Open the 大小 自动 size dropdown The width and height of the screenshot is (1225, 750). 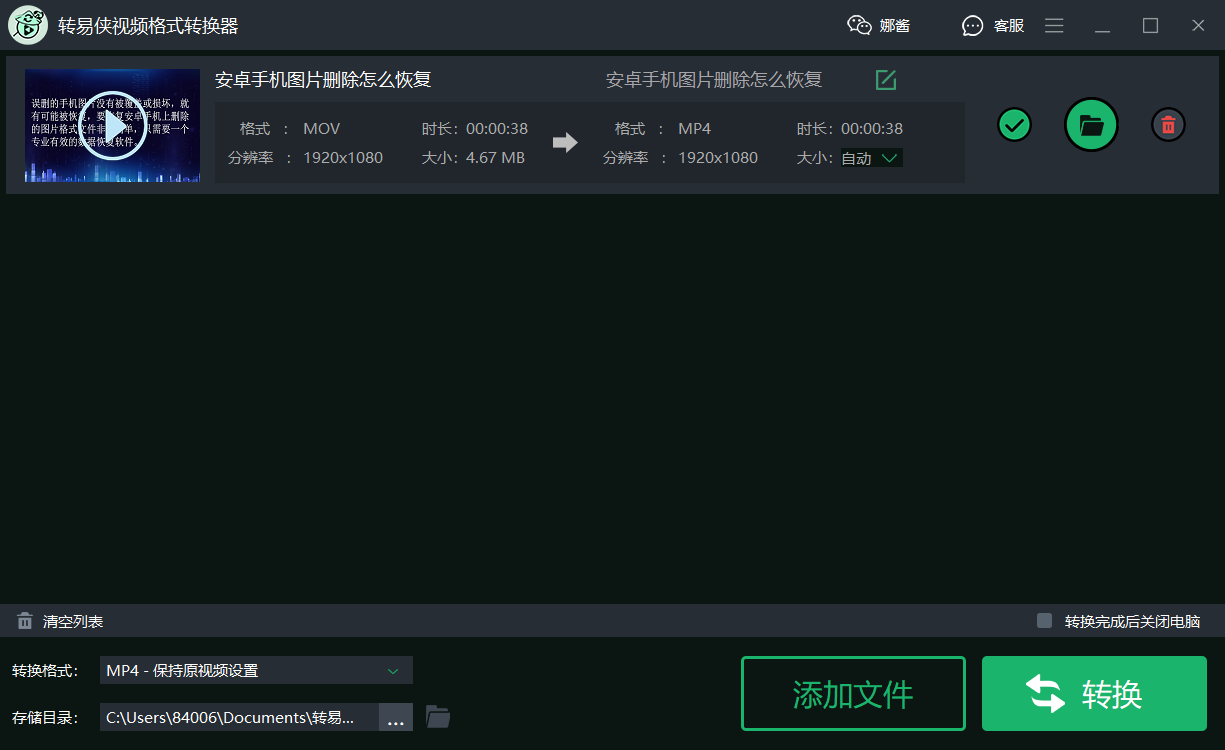(x=871, y=157)
